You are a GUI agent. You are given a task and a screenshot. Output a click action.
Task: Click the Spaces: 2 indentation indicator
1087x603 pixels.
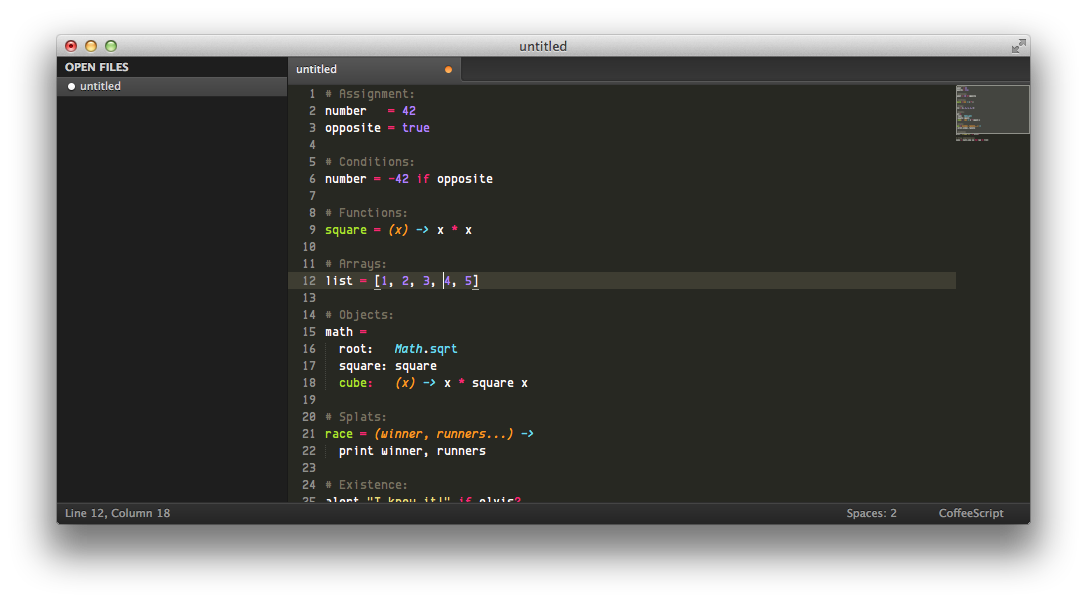click(870, 513)
